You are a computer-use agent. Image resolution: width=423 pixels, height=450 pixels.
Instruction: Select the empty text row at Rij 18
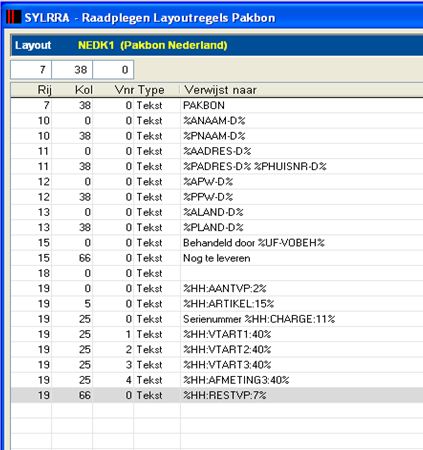point(217,273)
